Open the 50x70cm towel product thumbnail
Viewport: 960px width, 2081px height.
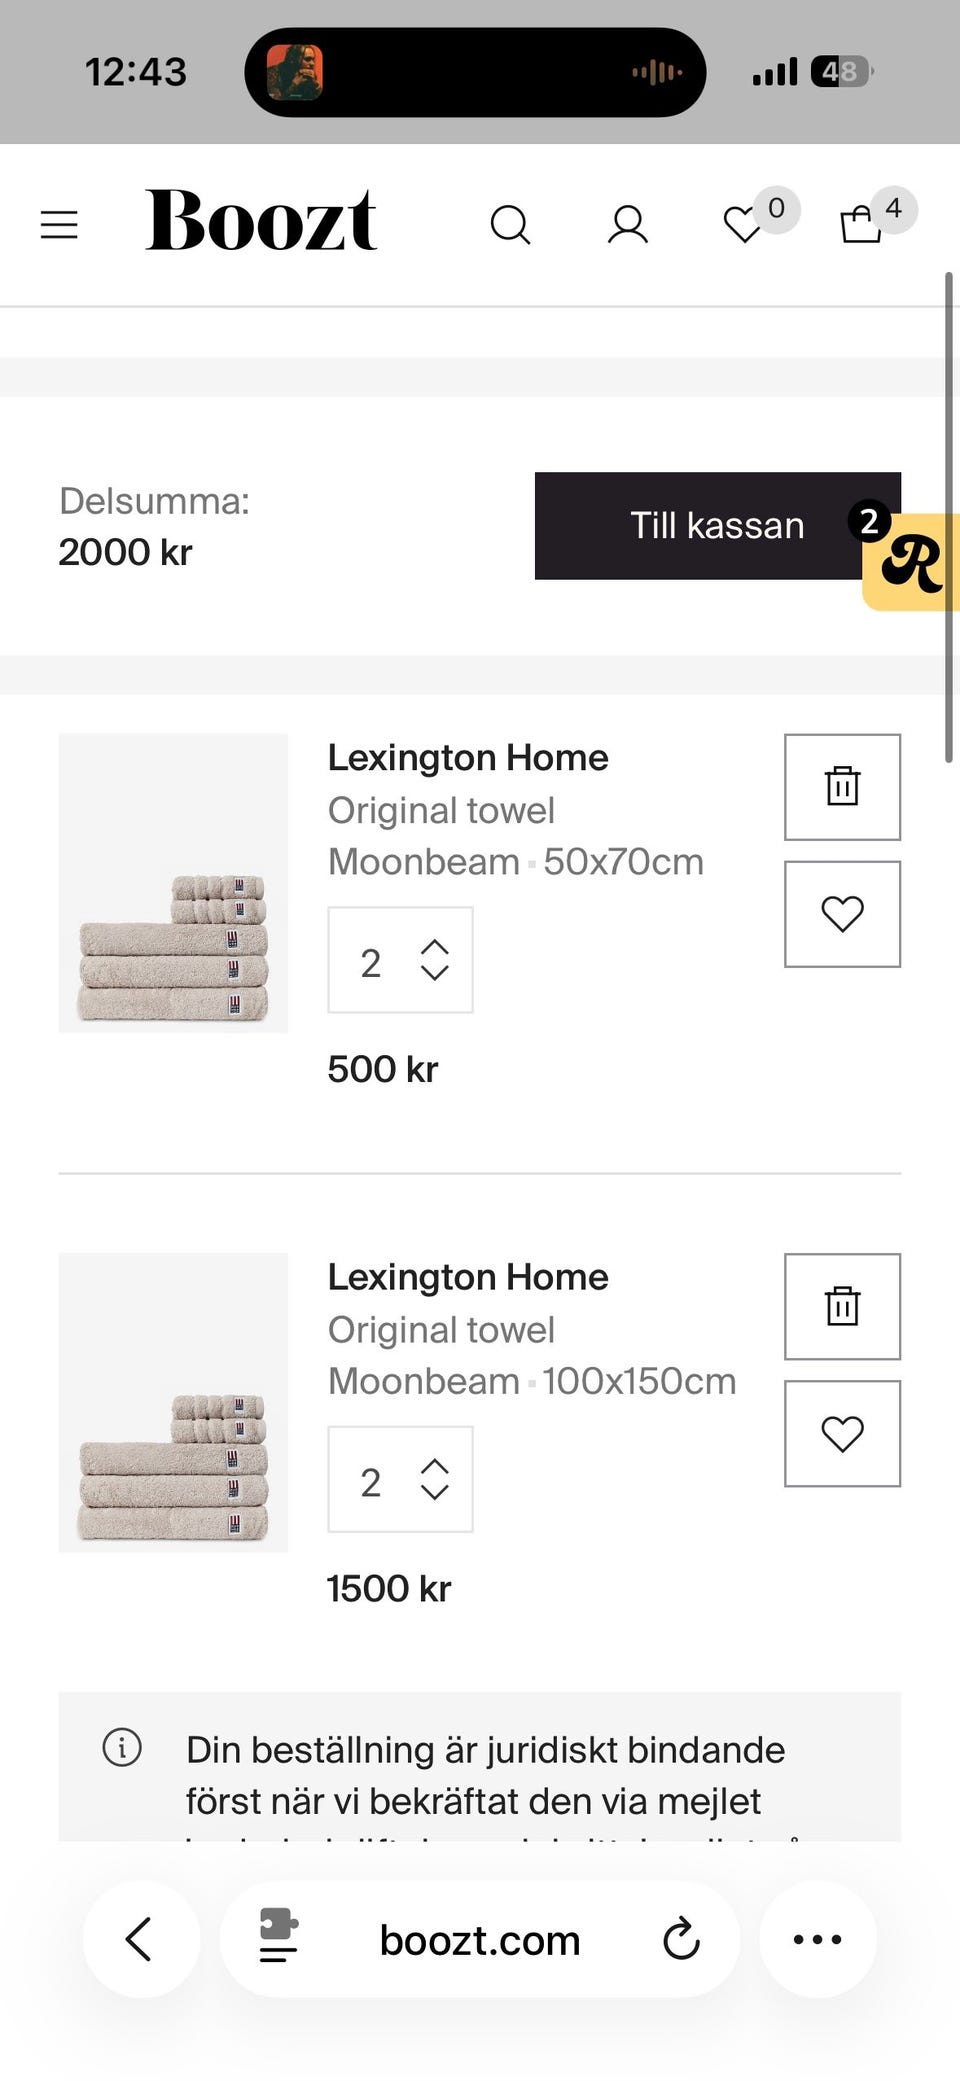click(173, 883)
